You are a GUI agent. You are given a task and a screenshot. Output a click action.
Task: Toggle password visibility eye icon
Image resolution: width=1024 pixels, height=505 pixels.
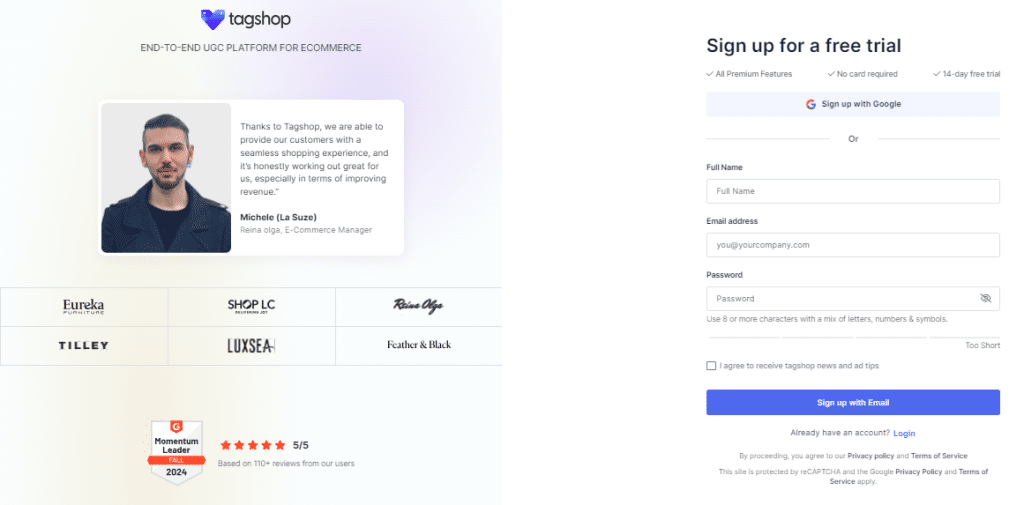coord(985,298)
